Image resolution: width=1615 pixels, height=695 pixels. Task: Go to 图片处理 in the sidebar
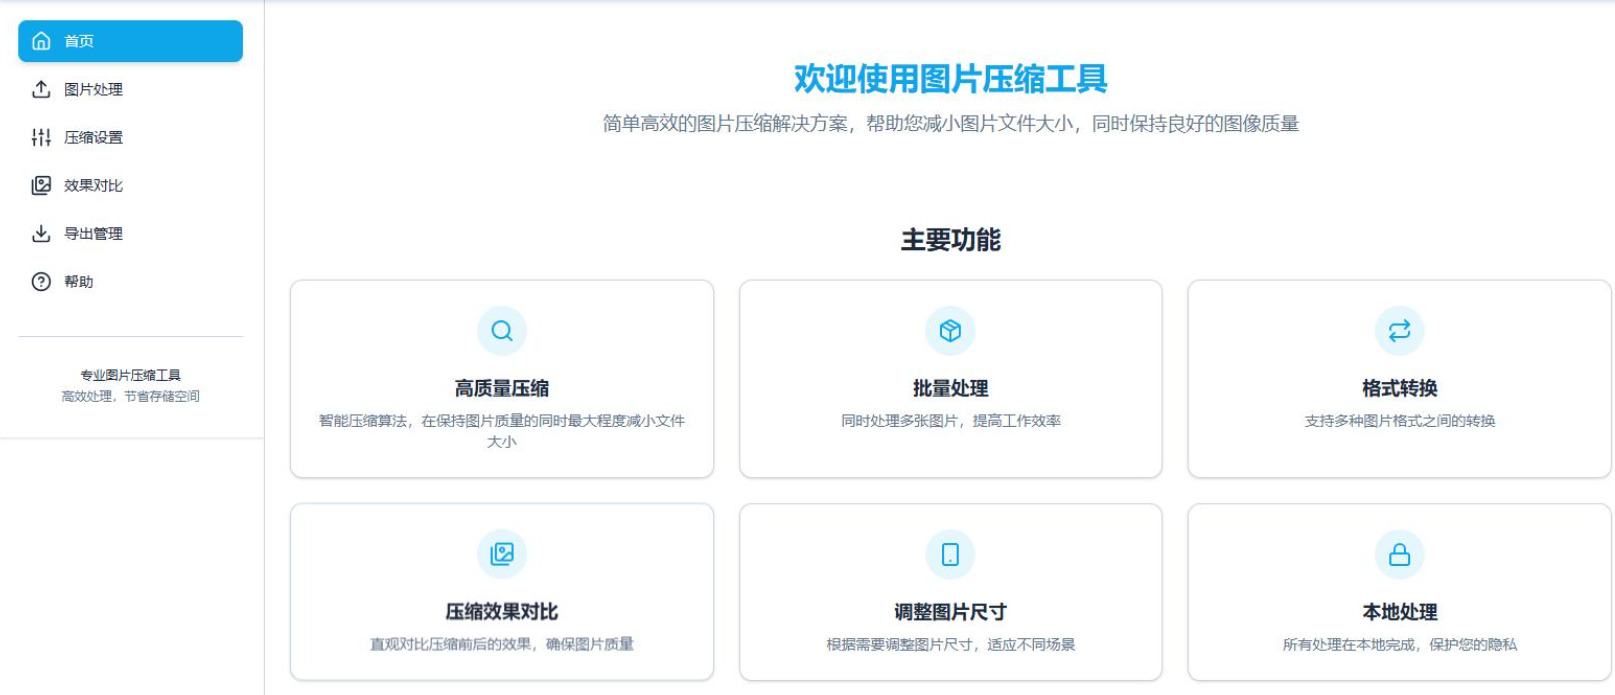coord(130,89)
